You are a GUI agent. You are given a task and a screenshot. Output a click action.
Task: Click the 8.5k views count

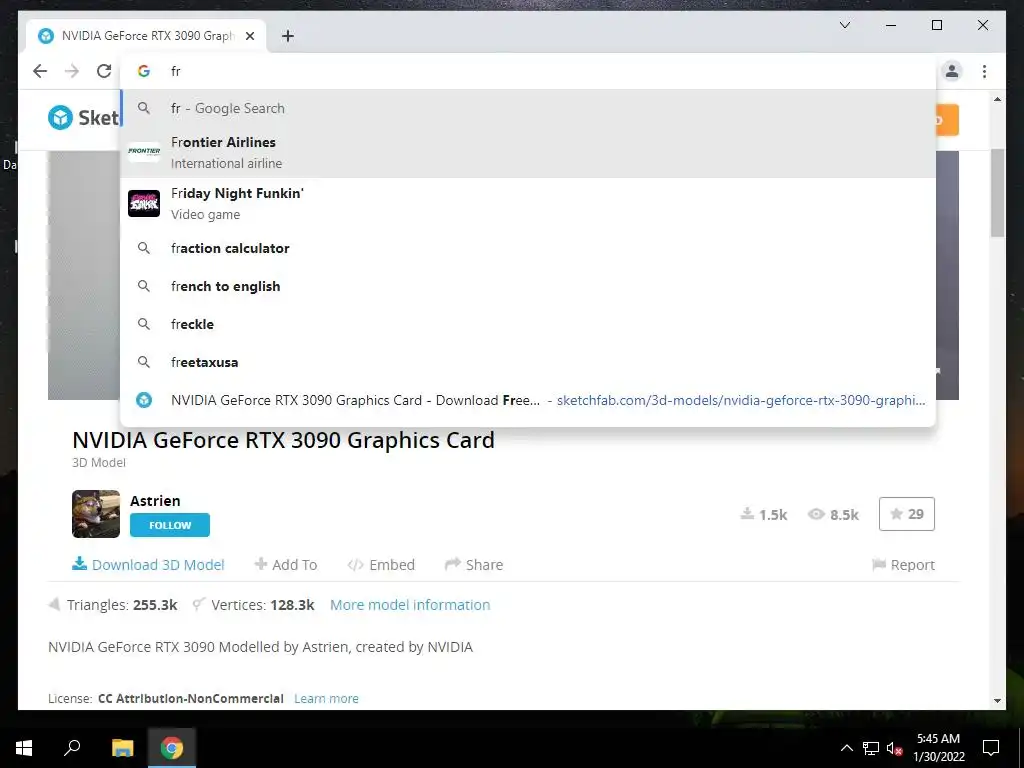(833, 515)
